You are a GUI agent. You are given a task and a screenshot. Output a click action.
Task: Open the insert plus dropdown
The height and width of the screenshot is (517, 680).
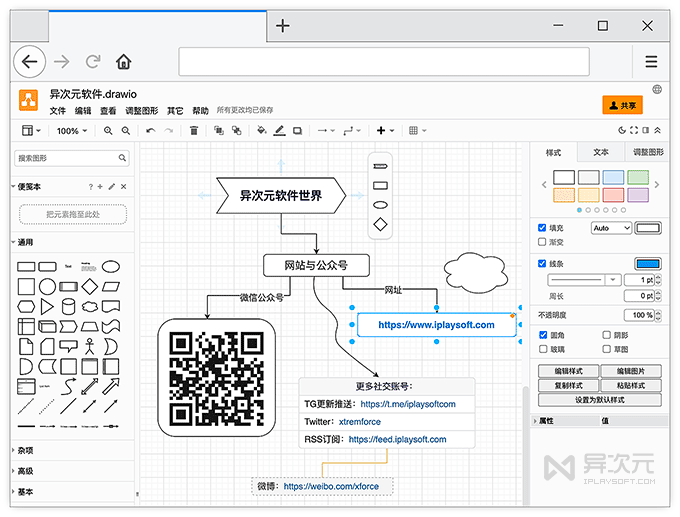[x=385, y=131]
